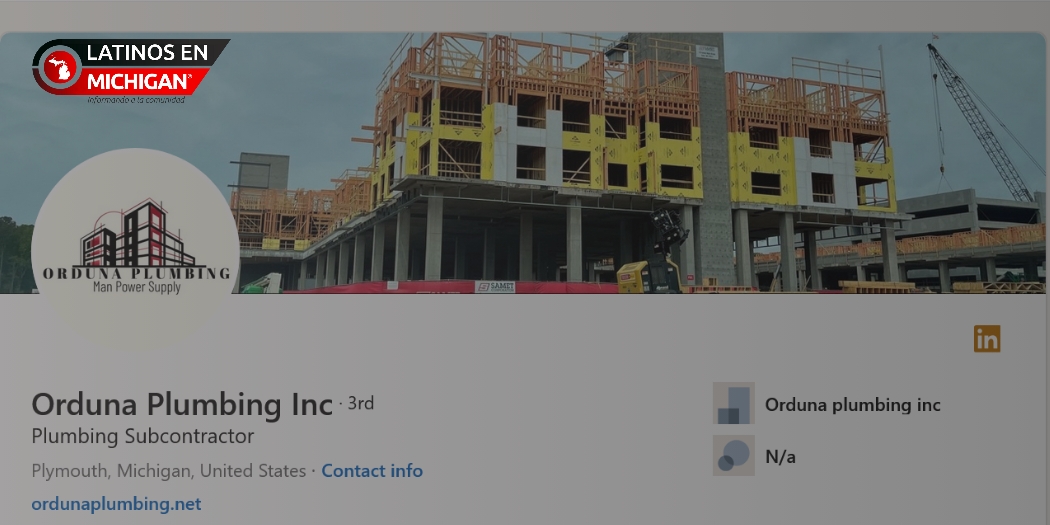The height and width of the screenshot is (525, 1050).
Task: Click the Orduna plumbing inc company name
Action: point(852,404)
